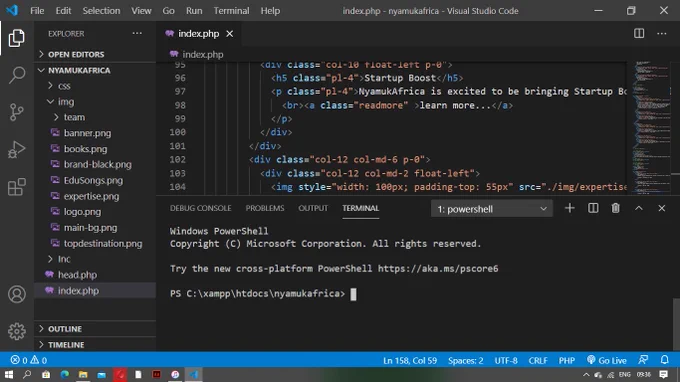Screen dimensions: 680x382
Task: Create a new terminal with plus icon
Action: point(569,209)
